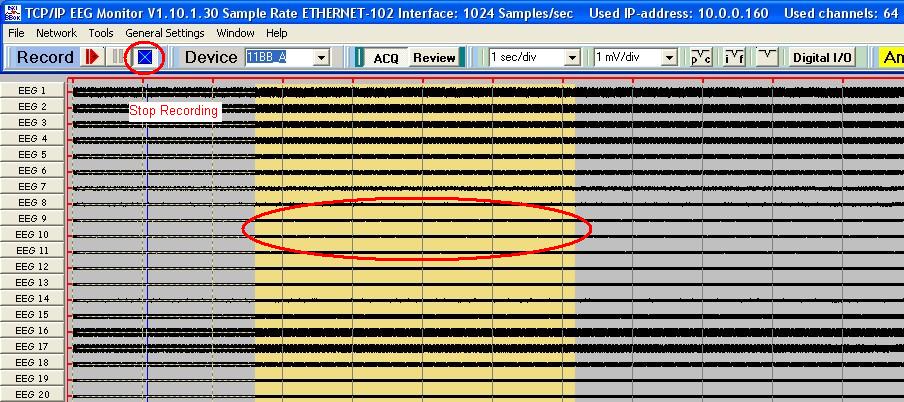Open the Network menu
Image resolution: width=904 pixels, height=402 pixels.
pyautogui.click(x=56, y=33)
